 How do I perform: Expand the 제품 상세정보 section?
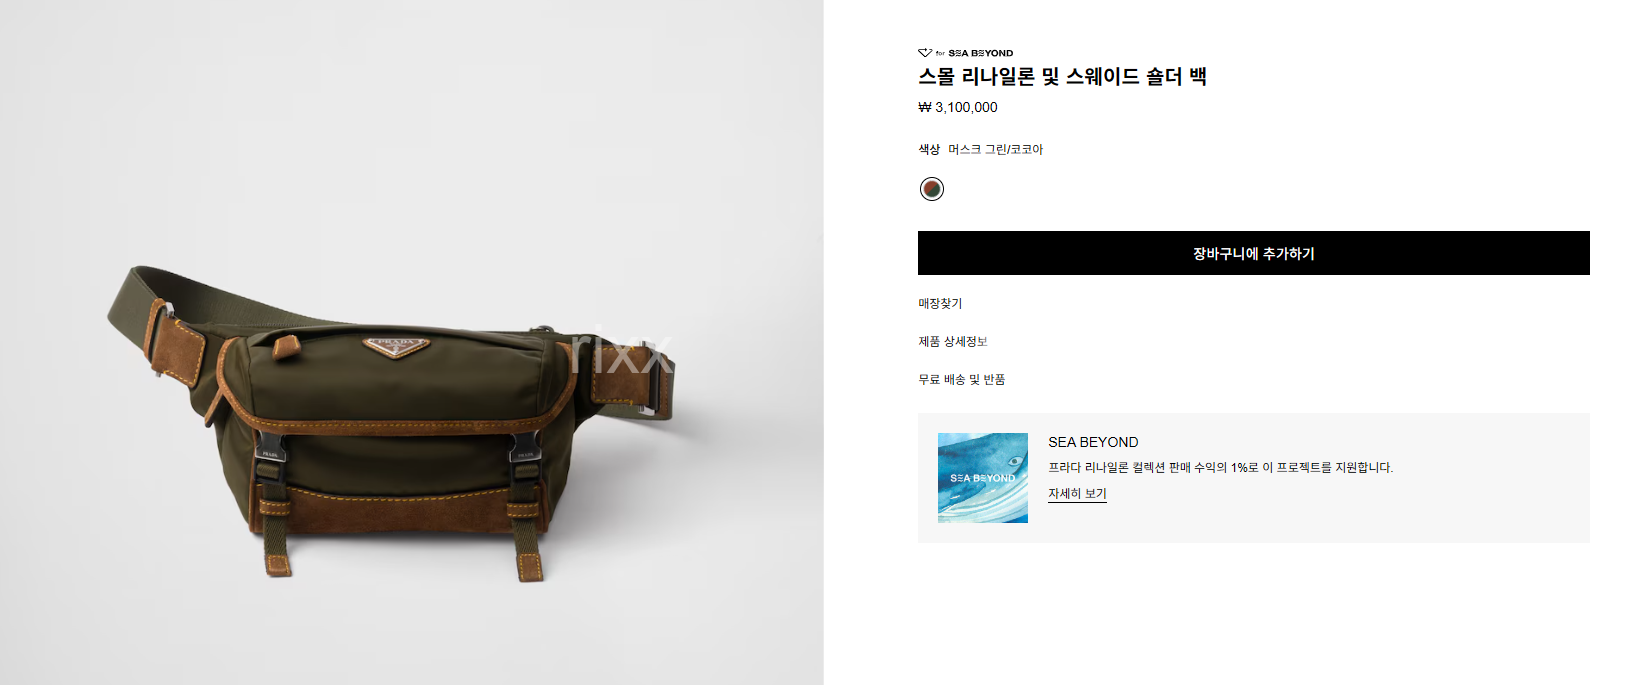(953, 341)
